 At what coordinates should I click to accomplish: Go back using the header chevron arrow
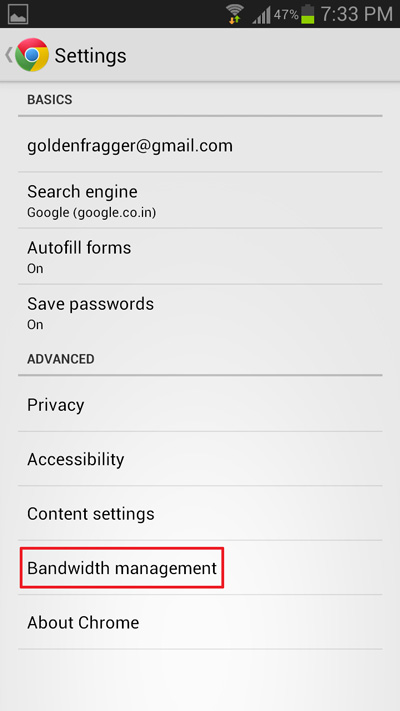click(x=9, y=55)
